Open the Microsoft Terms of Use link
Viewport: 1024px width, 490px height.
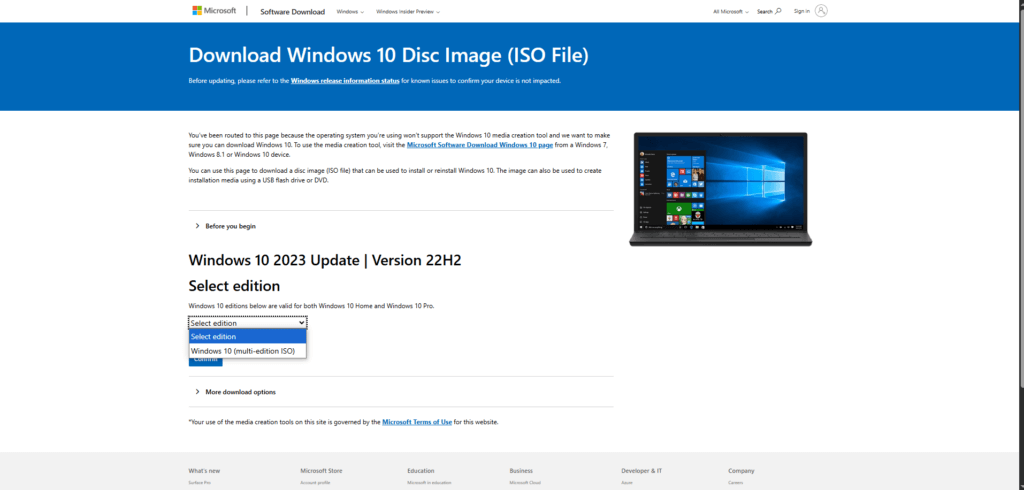pyautogui.click(x=417, y=422)
